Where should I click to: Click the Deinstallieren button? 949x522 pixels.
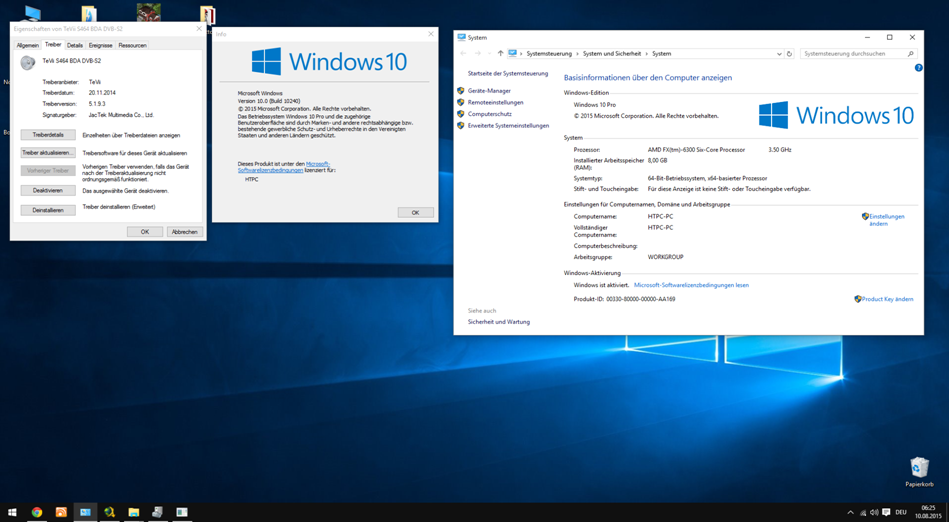pyautogui.click(x=48, y=210)
